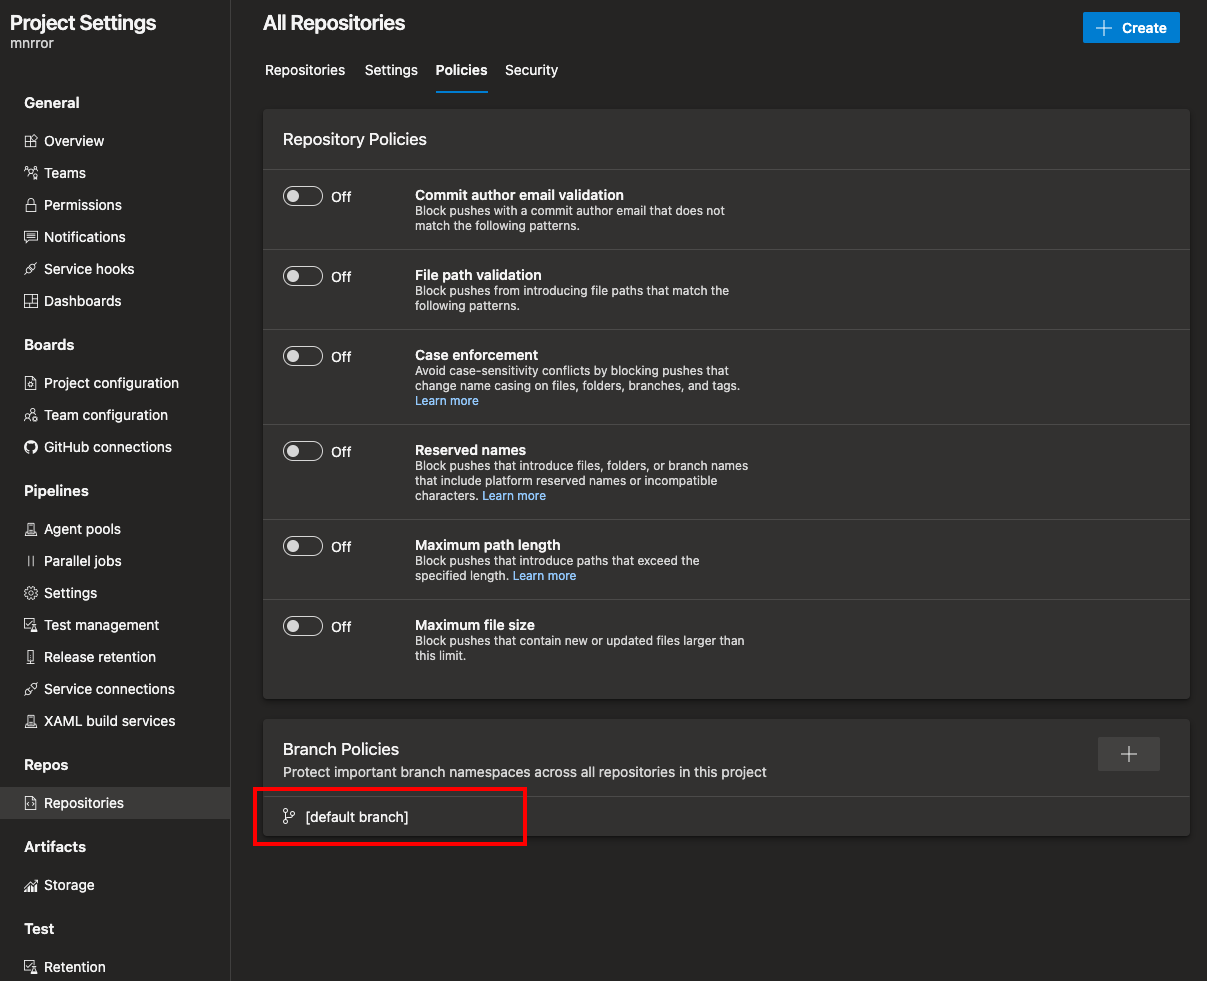Click the Teams people icon
Viewport: 1207px width, 981px height.
coord(31,173)
